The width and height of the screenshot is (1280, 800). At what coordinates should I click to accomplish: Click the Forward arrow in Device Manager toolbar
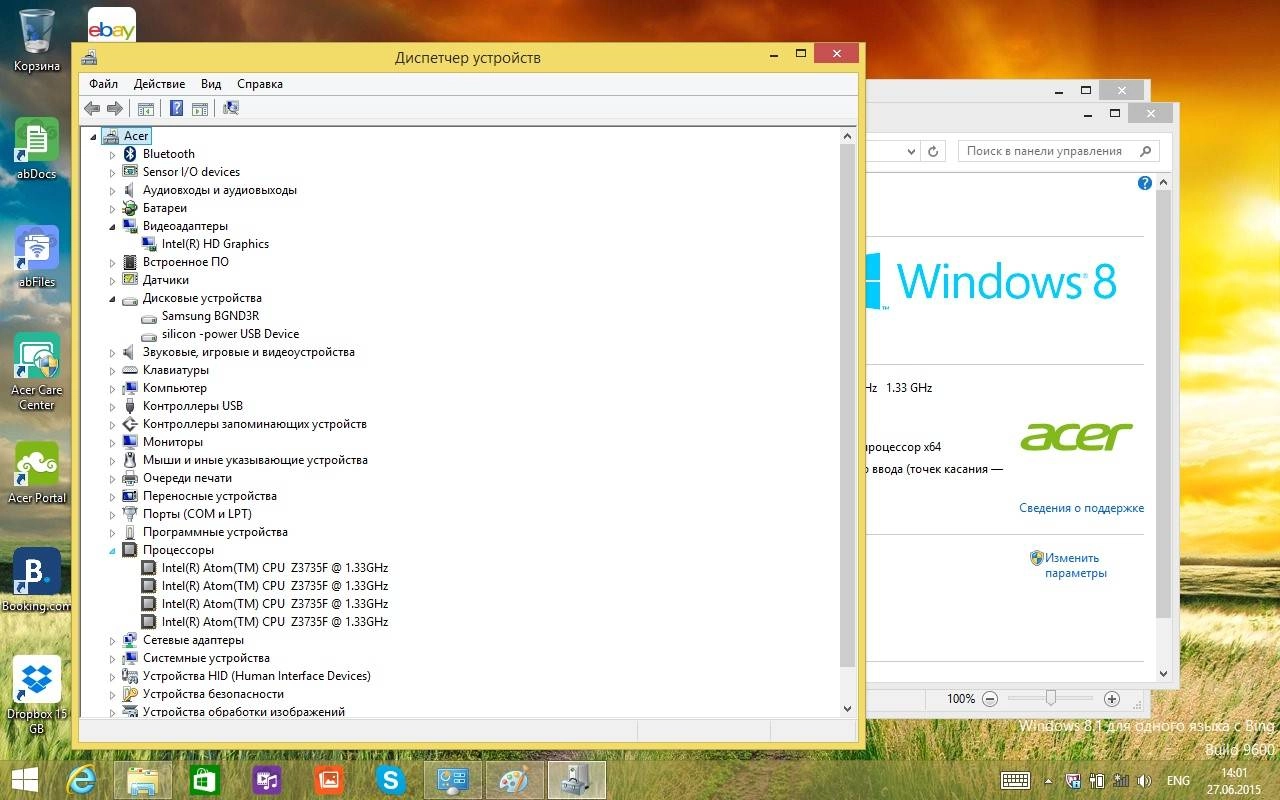point(114,108)
